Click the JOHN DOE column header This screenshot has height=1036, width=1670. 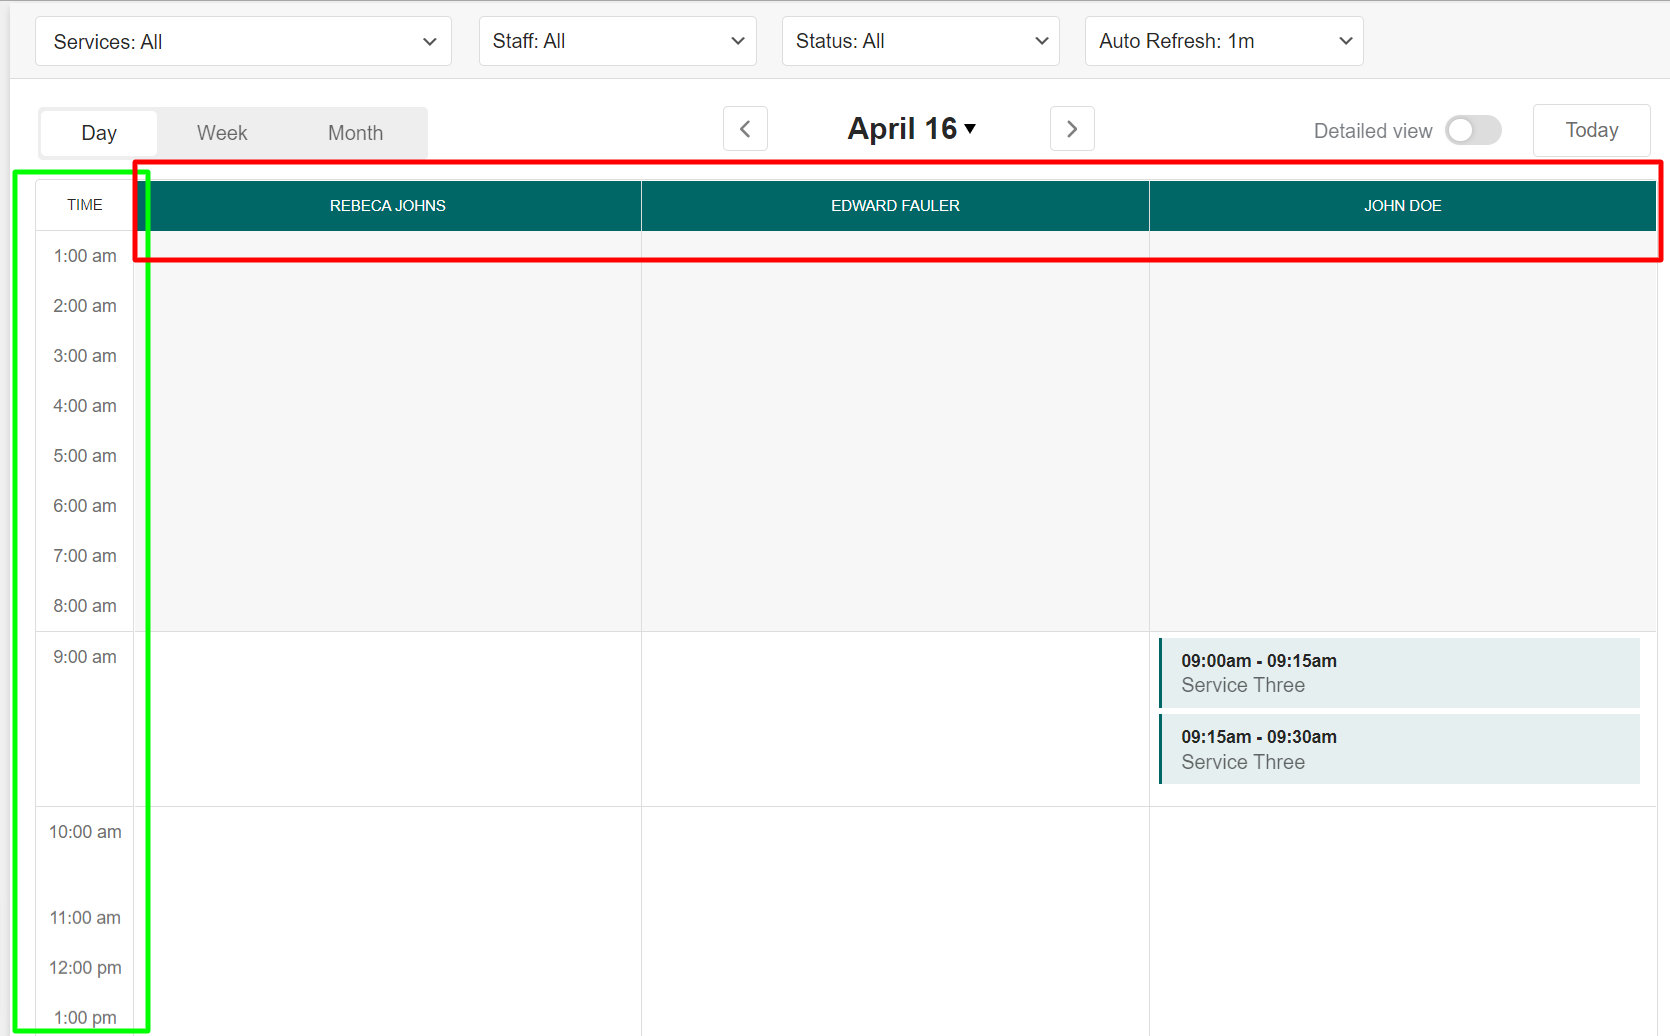point(1402,205)
